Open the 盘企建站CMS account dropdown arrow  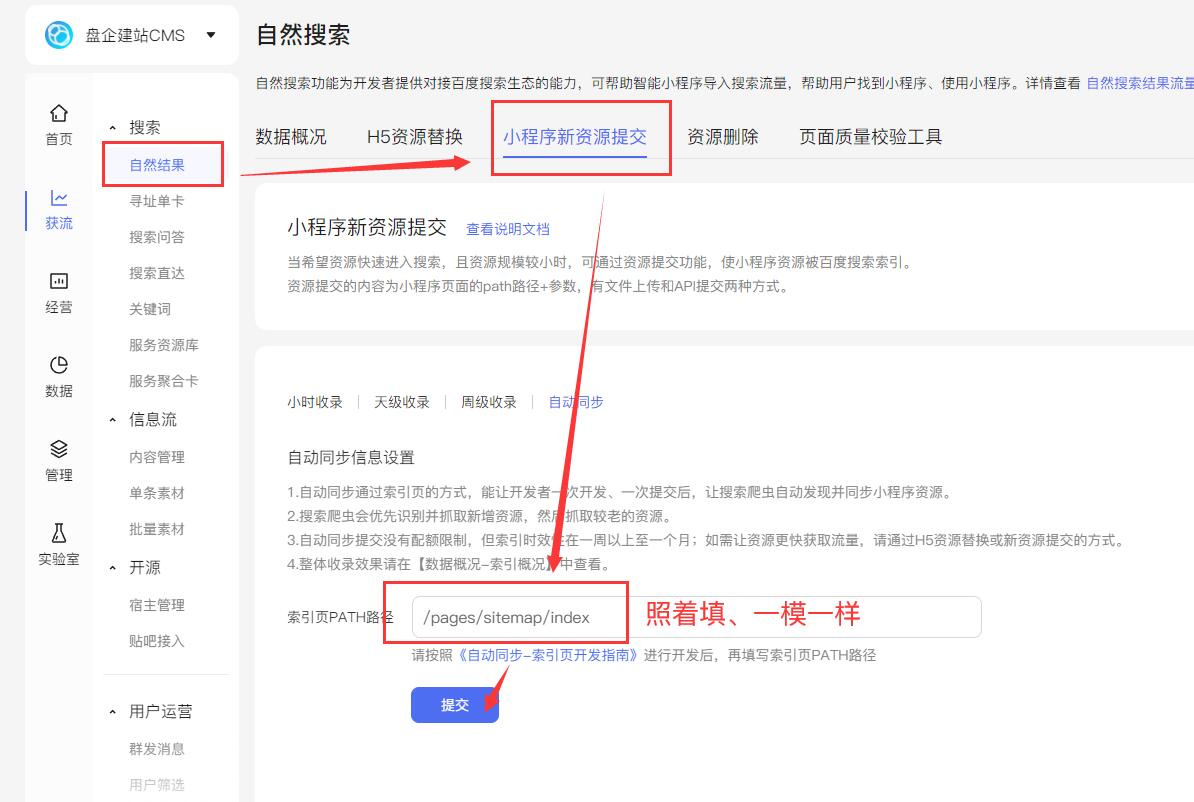211,35
